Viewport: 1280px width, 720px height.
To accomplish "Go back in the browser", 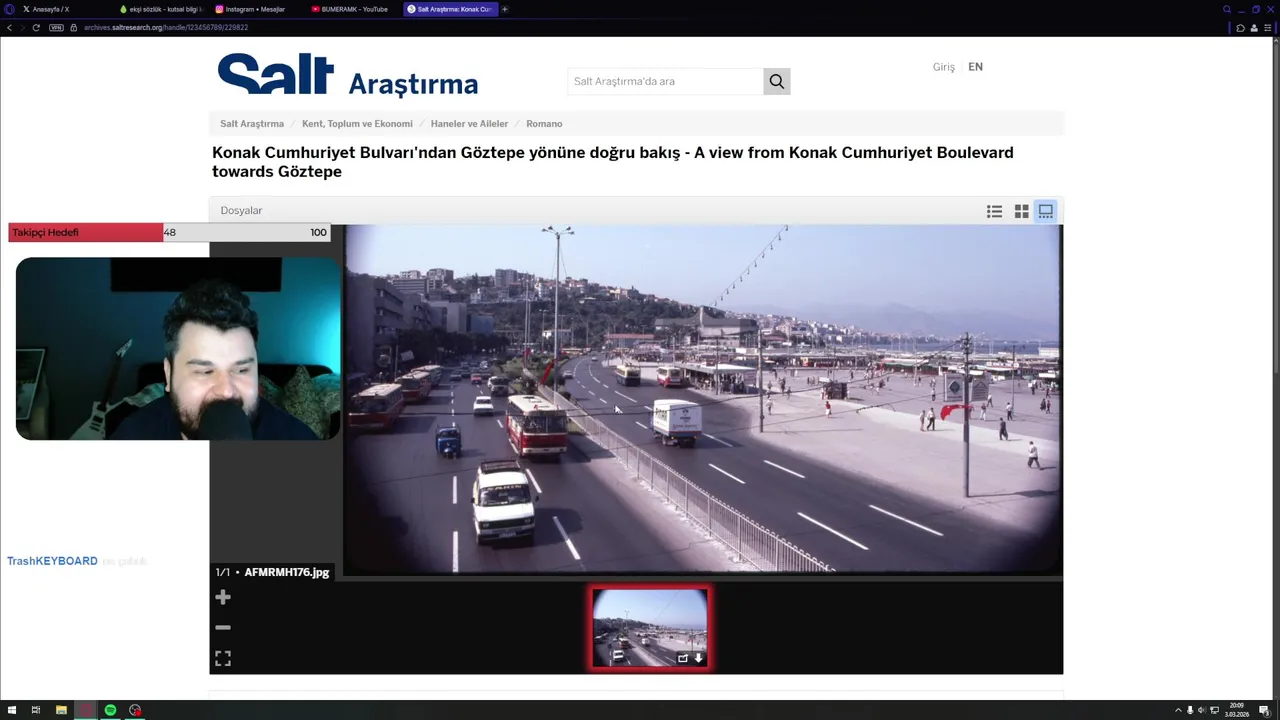I will click(x=9, y=27).
